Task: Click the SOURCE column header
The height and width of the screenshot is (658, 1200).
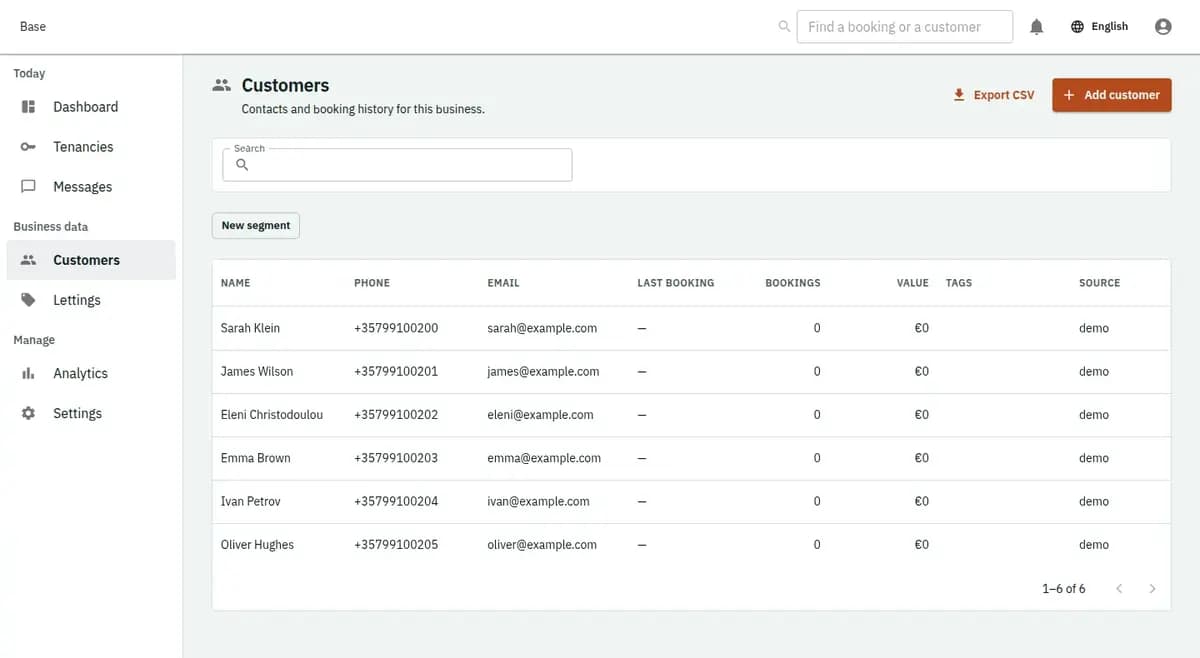Action: point(1099,283)
